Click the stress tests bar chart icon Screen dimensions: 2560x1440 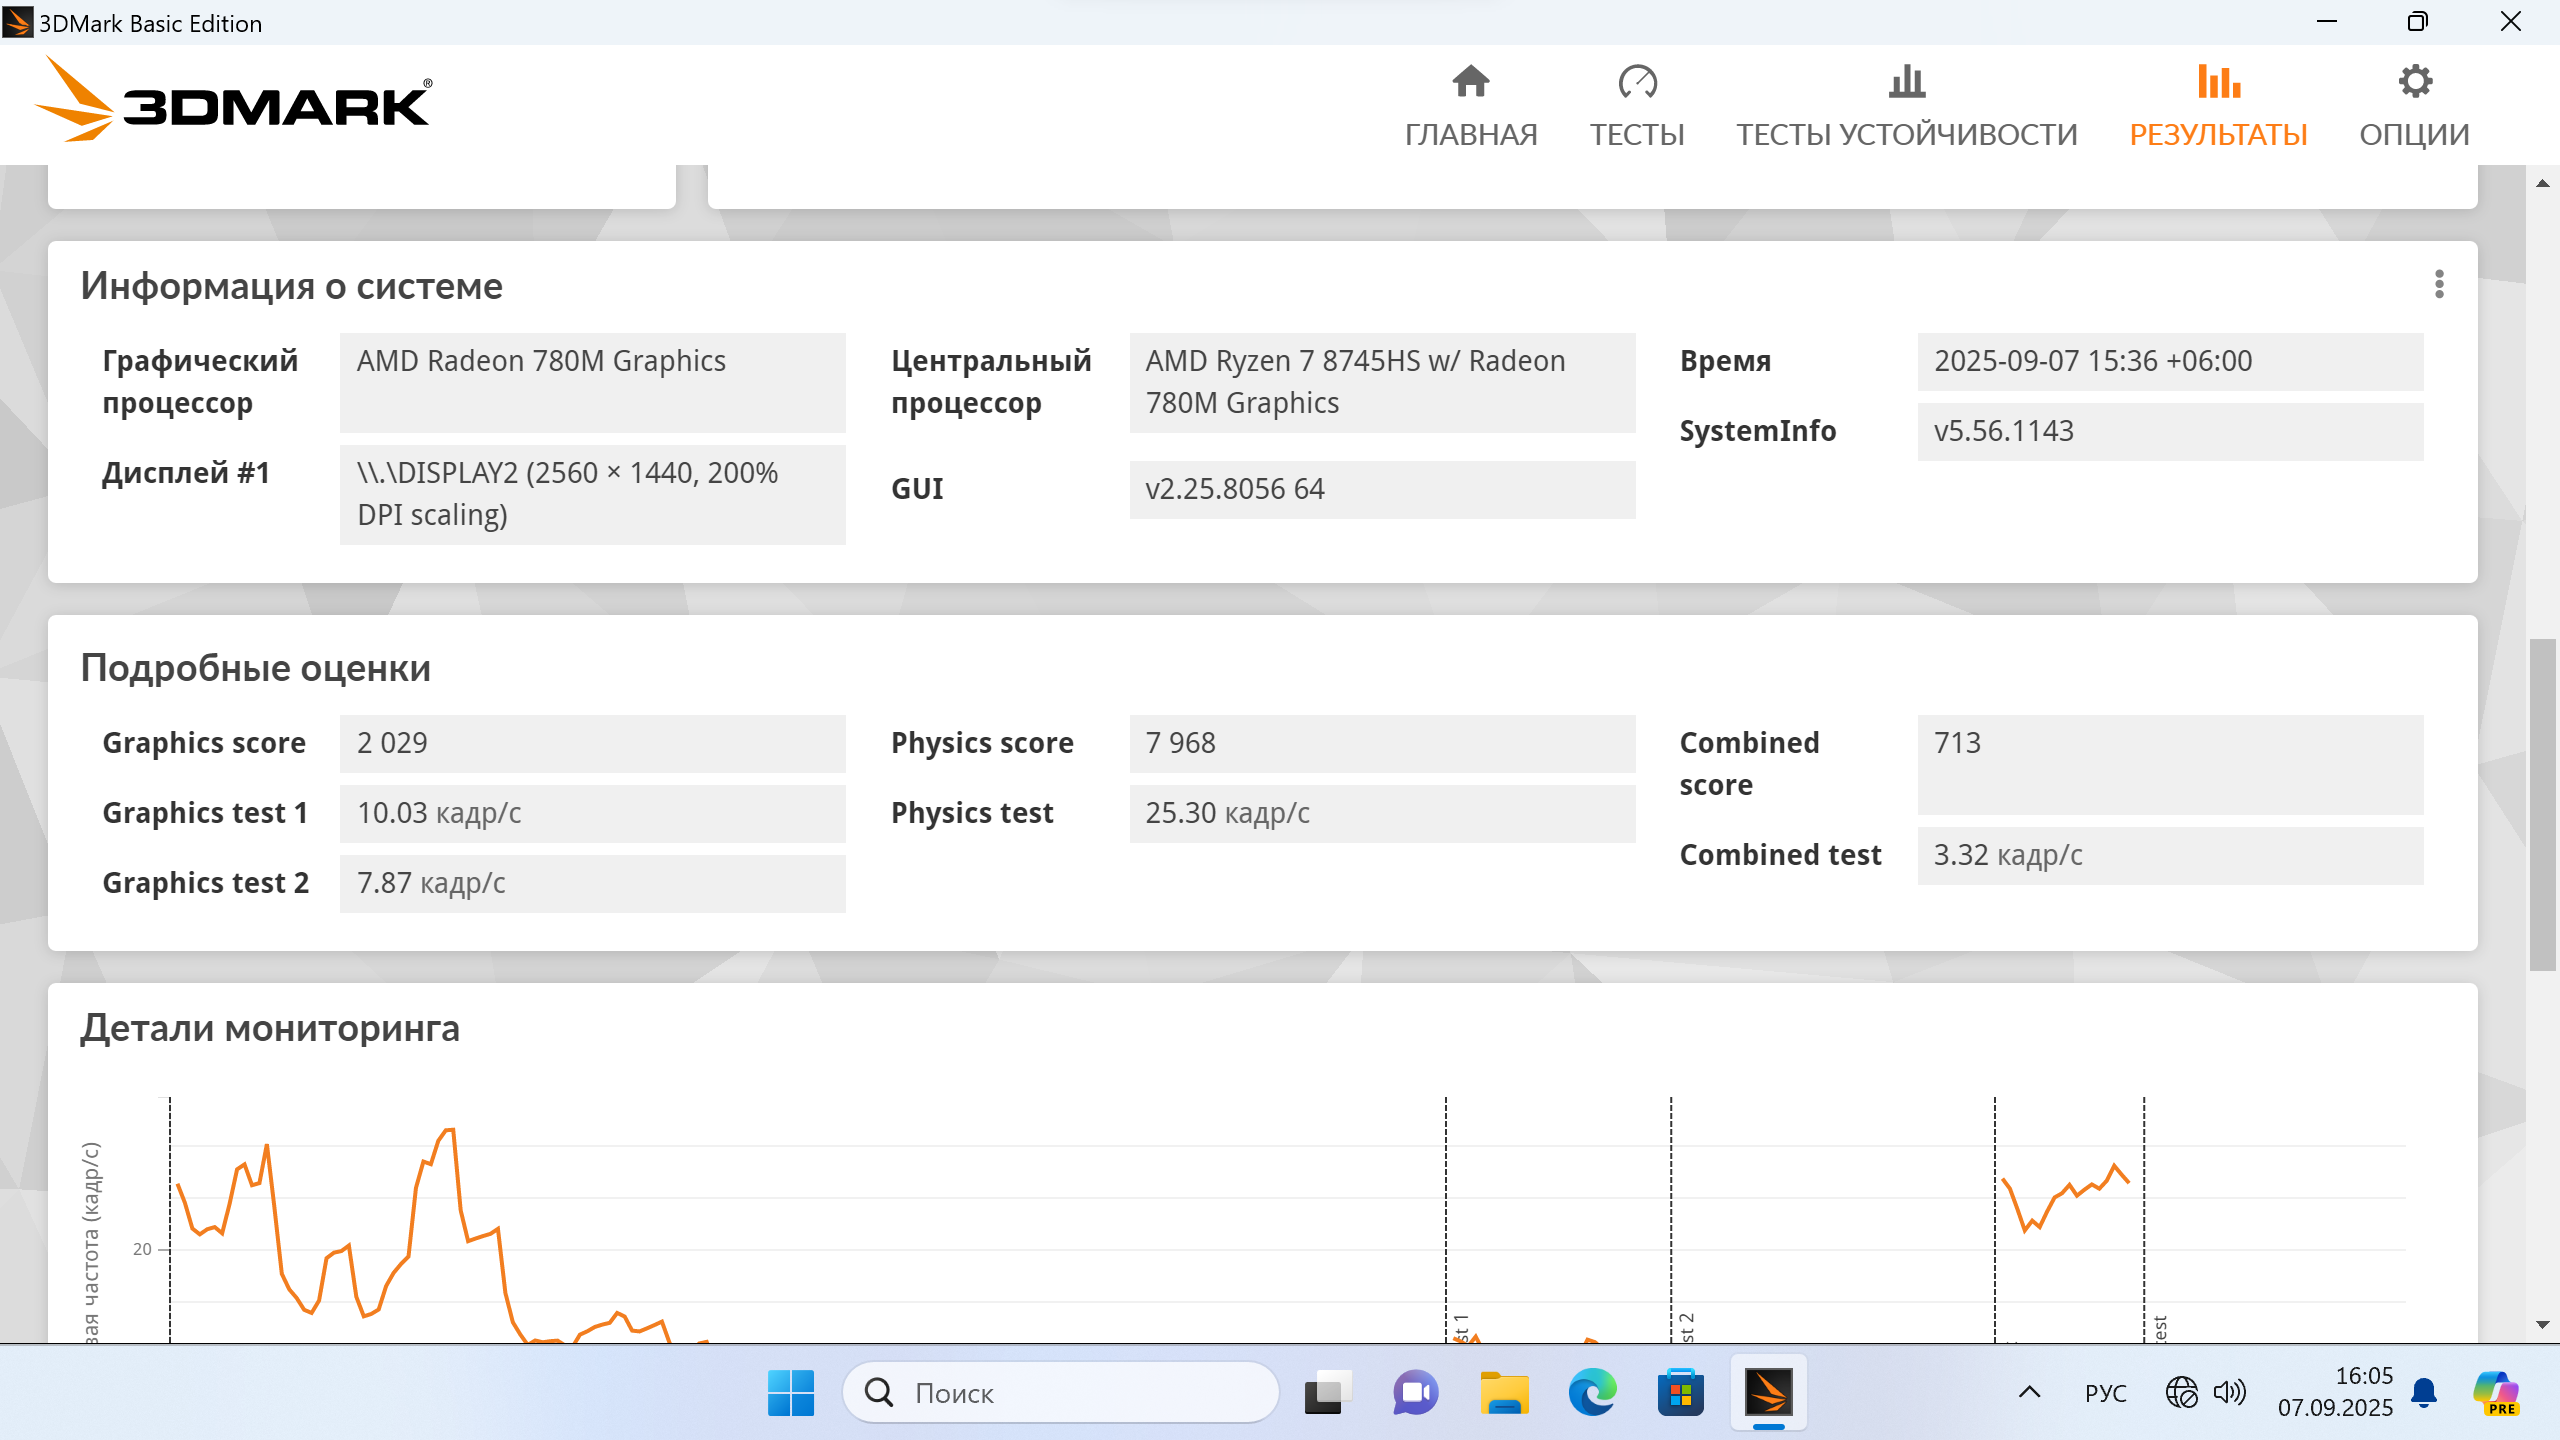1906,82
